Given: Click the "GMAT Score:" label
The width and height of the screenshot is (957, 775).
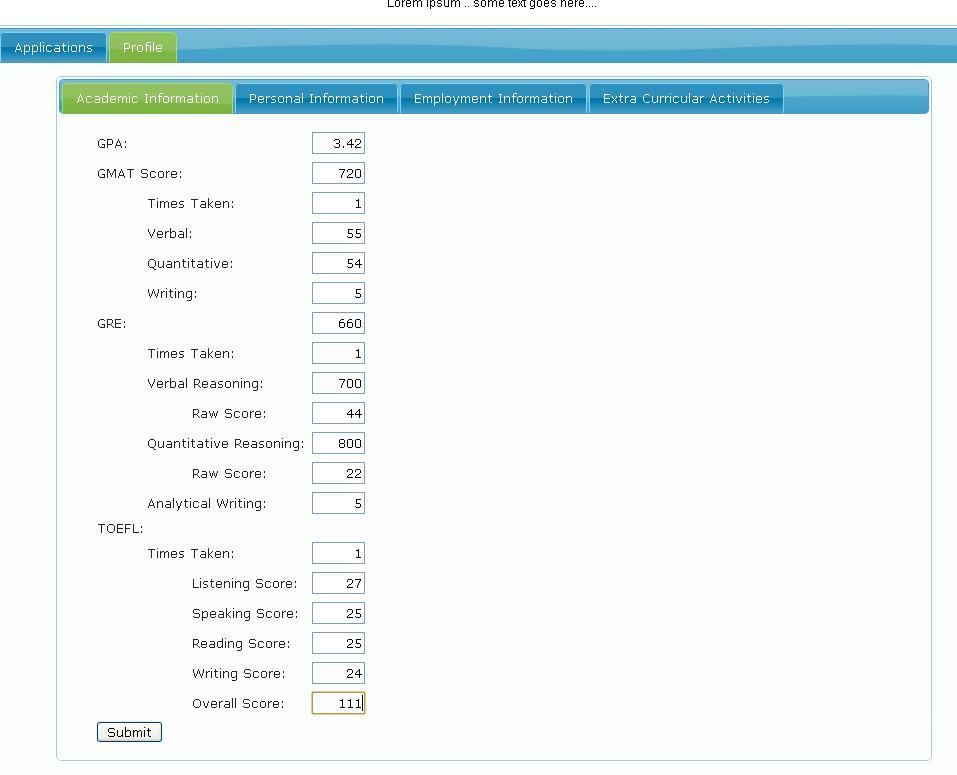Looking at the screenshot, I should (140, 174).
